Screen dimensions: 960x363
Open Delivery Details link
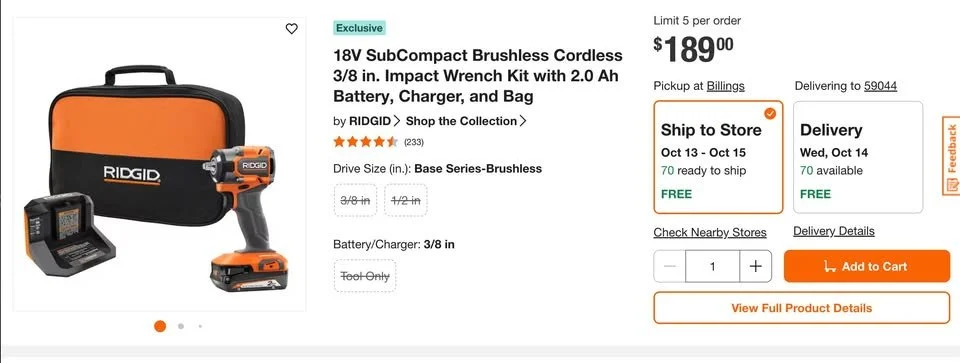tap(834, 231)
